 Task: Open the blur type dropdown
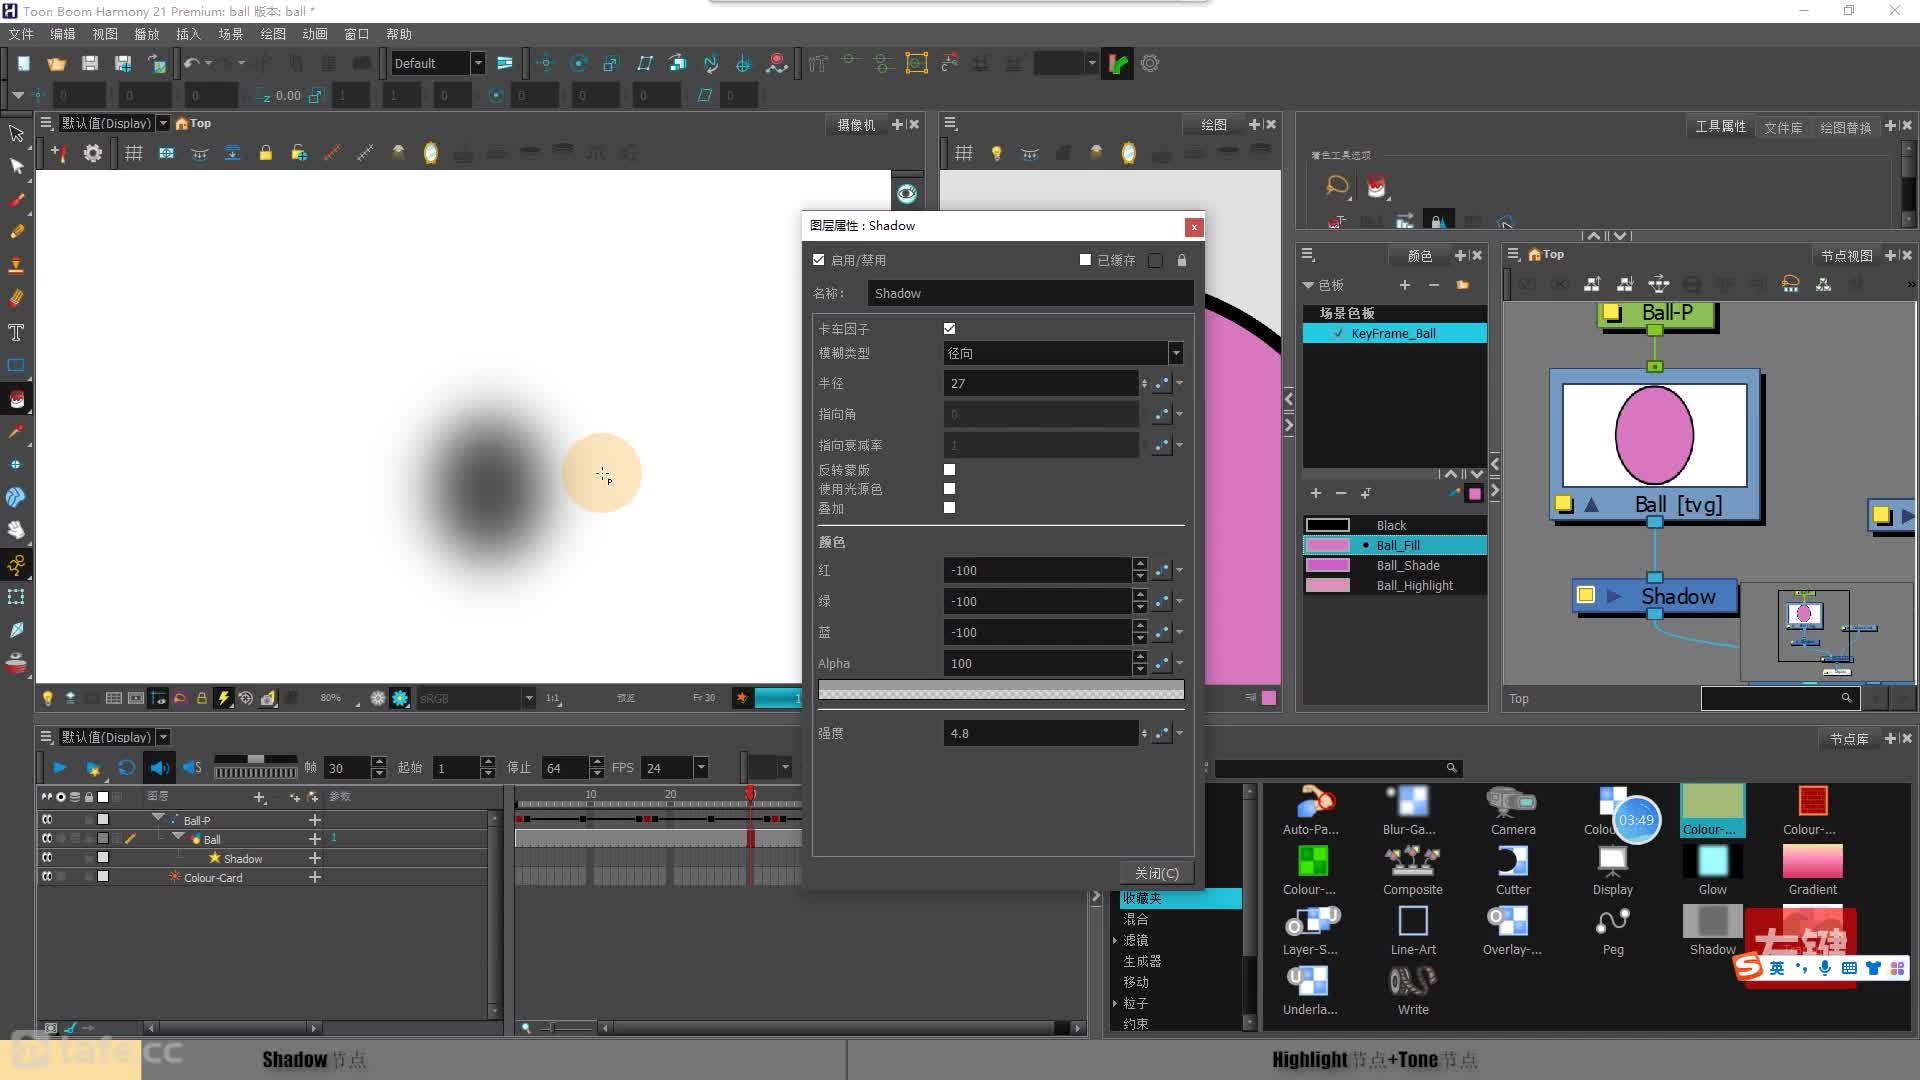(x=1176, y=353)
